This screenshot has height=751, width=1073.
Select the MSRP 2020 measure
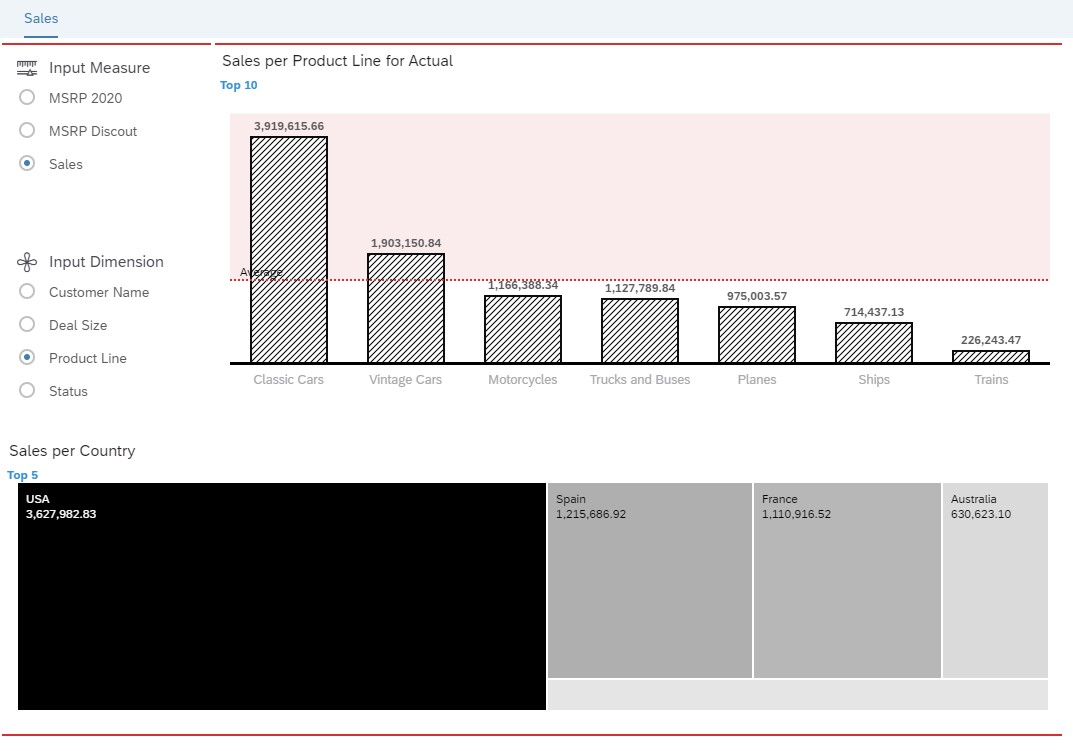click(27, 97)
